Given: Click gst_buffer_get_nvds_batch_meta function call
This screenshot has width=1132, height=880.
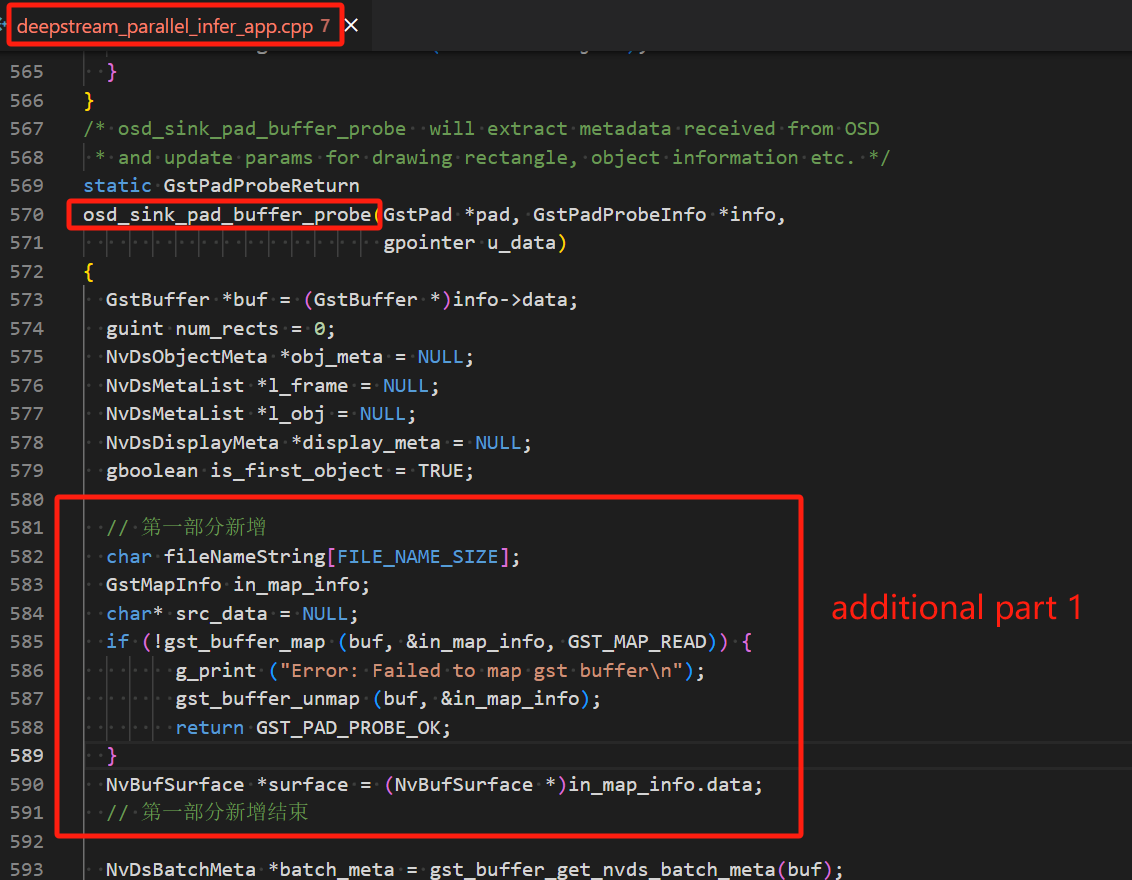Looking at the screenshot, I should (x=602, y=869).
